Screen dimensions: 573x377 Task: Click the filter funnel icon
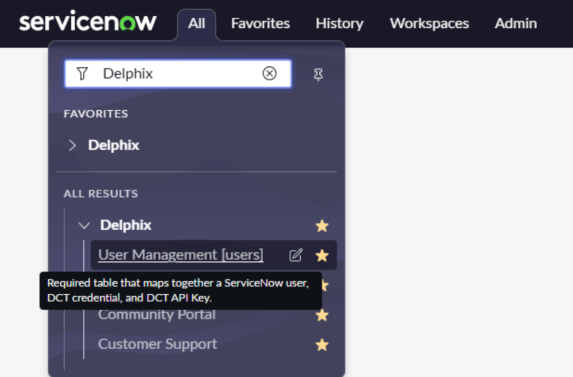[82, 73]
